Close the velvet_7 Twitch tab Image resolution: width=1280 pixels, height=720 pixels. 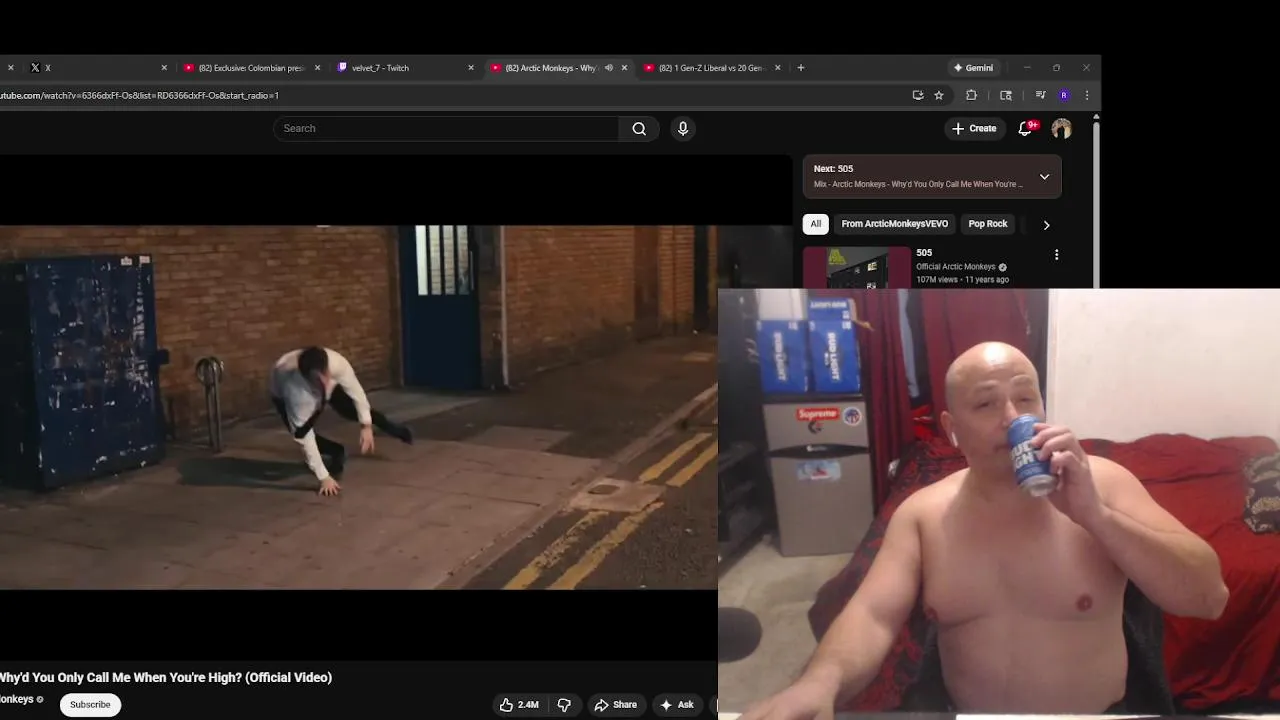pos(471,68)
